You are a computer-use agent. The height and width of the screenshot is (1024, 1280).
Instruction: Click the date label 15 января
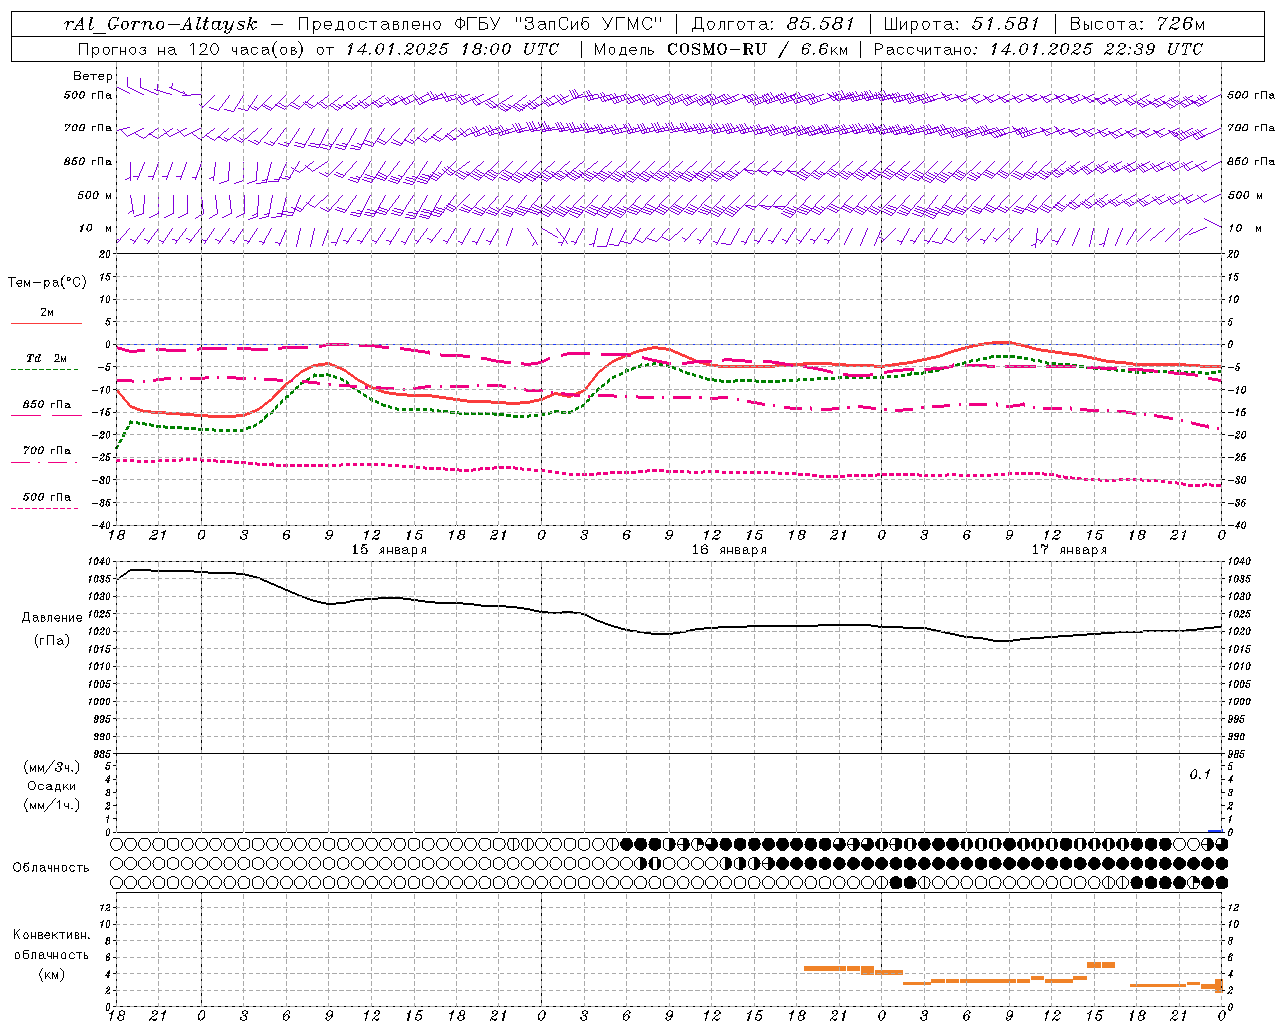tap(389, 550)
